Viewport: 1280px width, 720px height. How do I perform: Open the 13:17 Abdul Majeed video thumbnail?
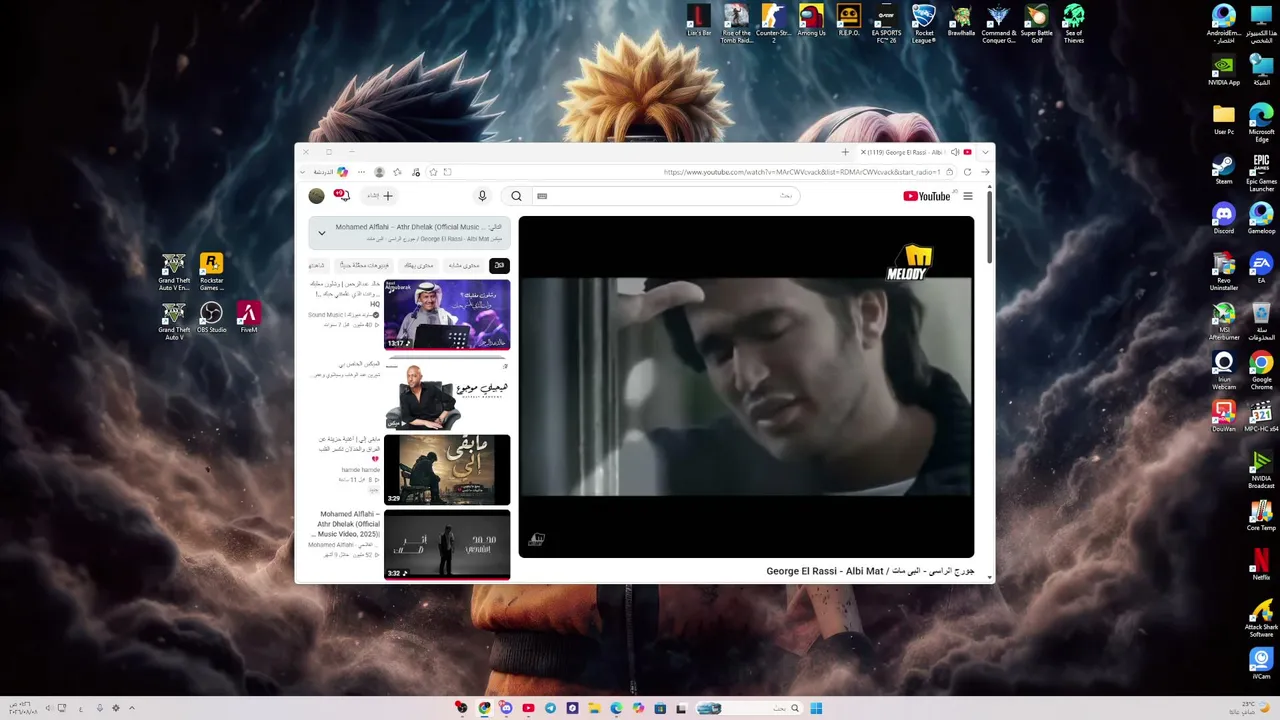point(447,315)
